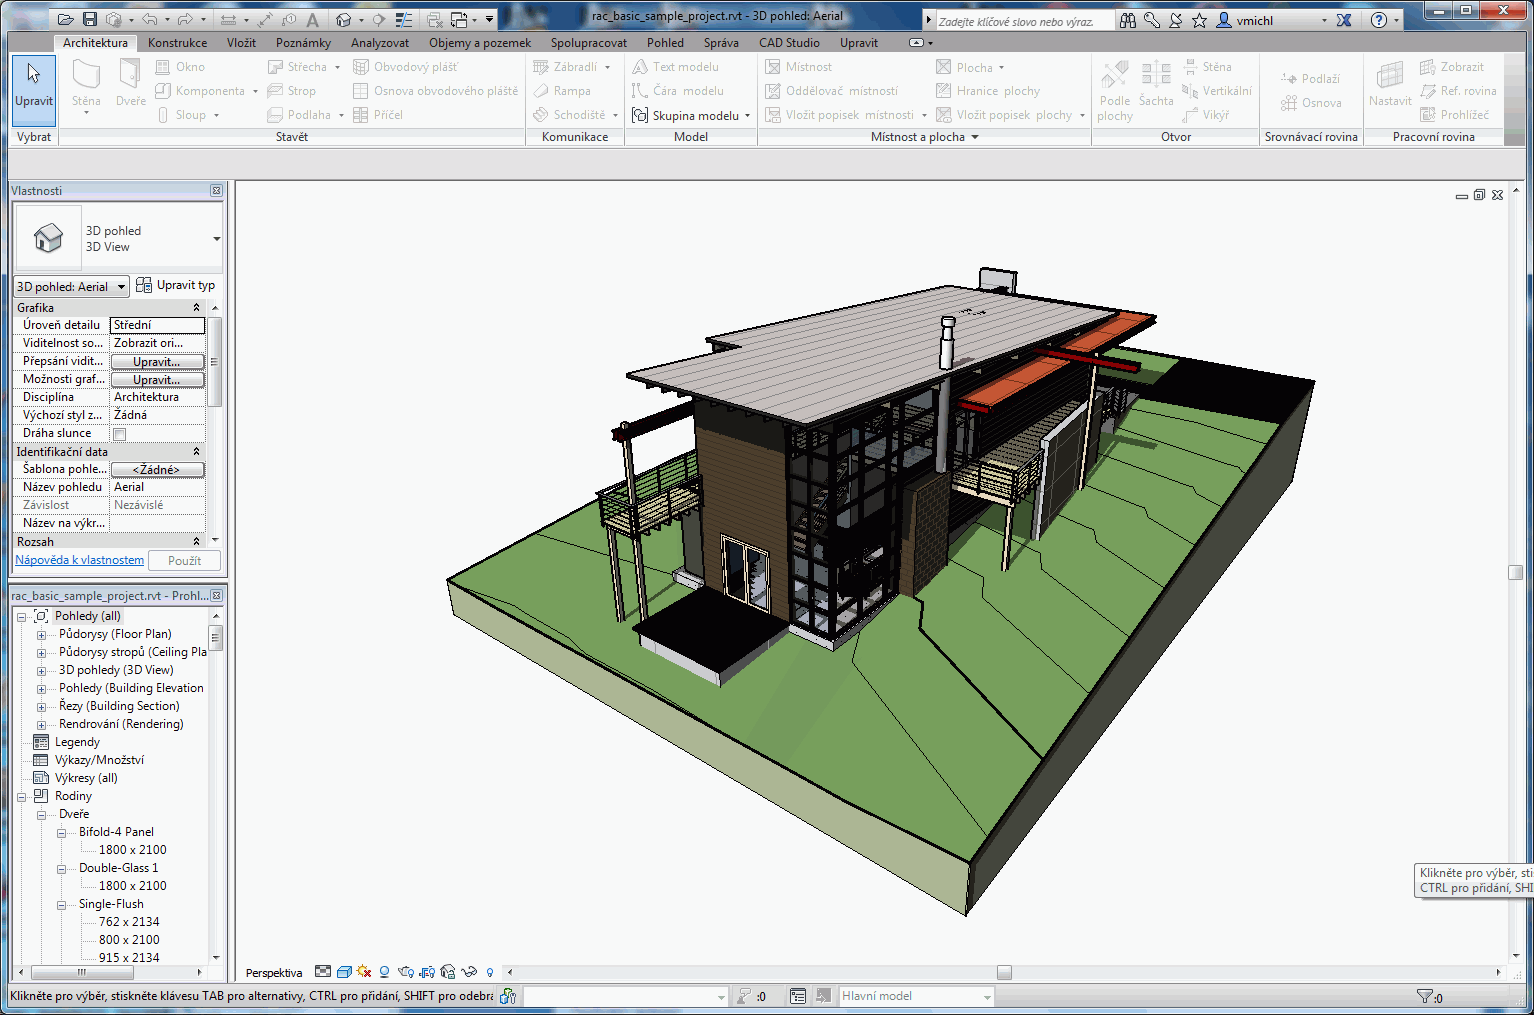Open the Hlavní model design options dropdown
The image size is (1534, 1015).
point(916,996)
